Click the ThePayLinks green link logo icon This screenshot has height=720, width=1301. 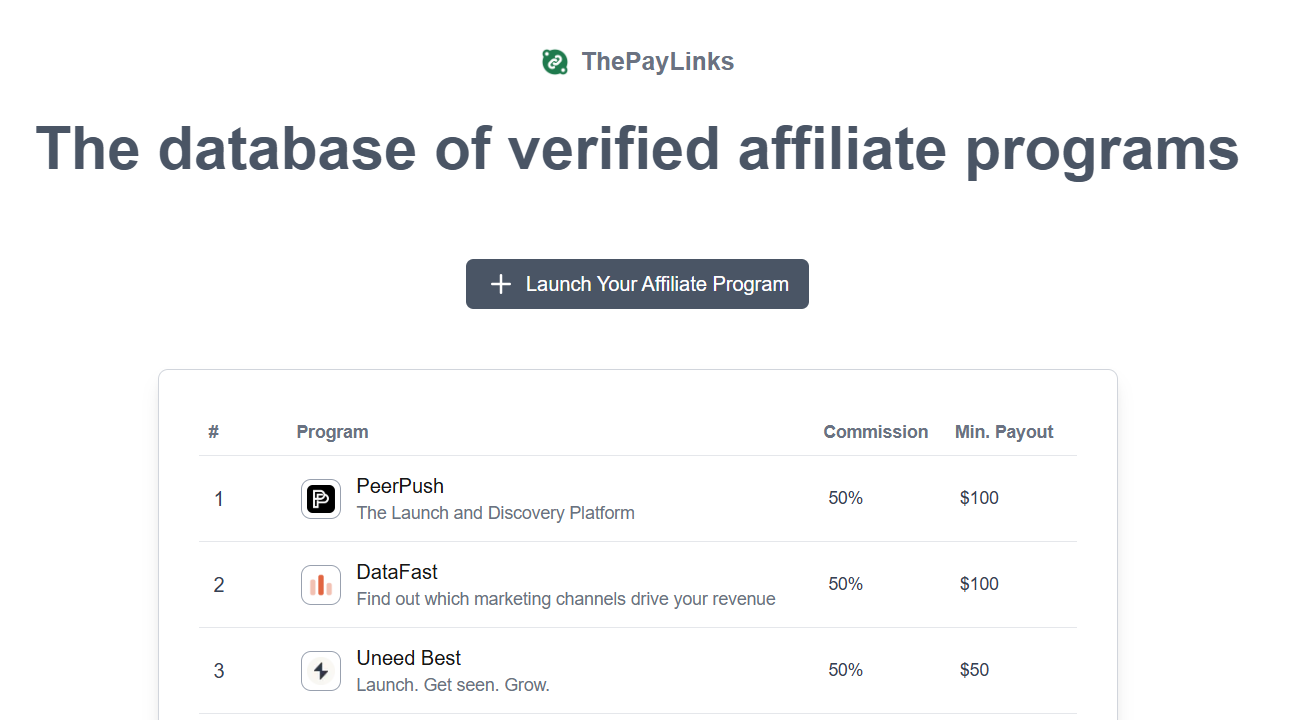tap(555, 62)
